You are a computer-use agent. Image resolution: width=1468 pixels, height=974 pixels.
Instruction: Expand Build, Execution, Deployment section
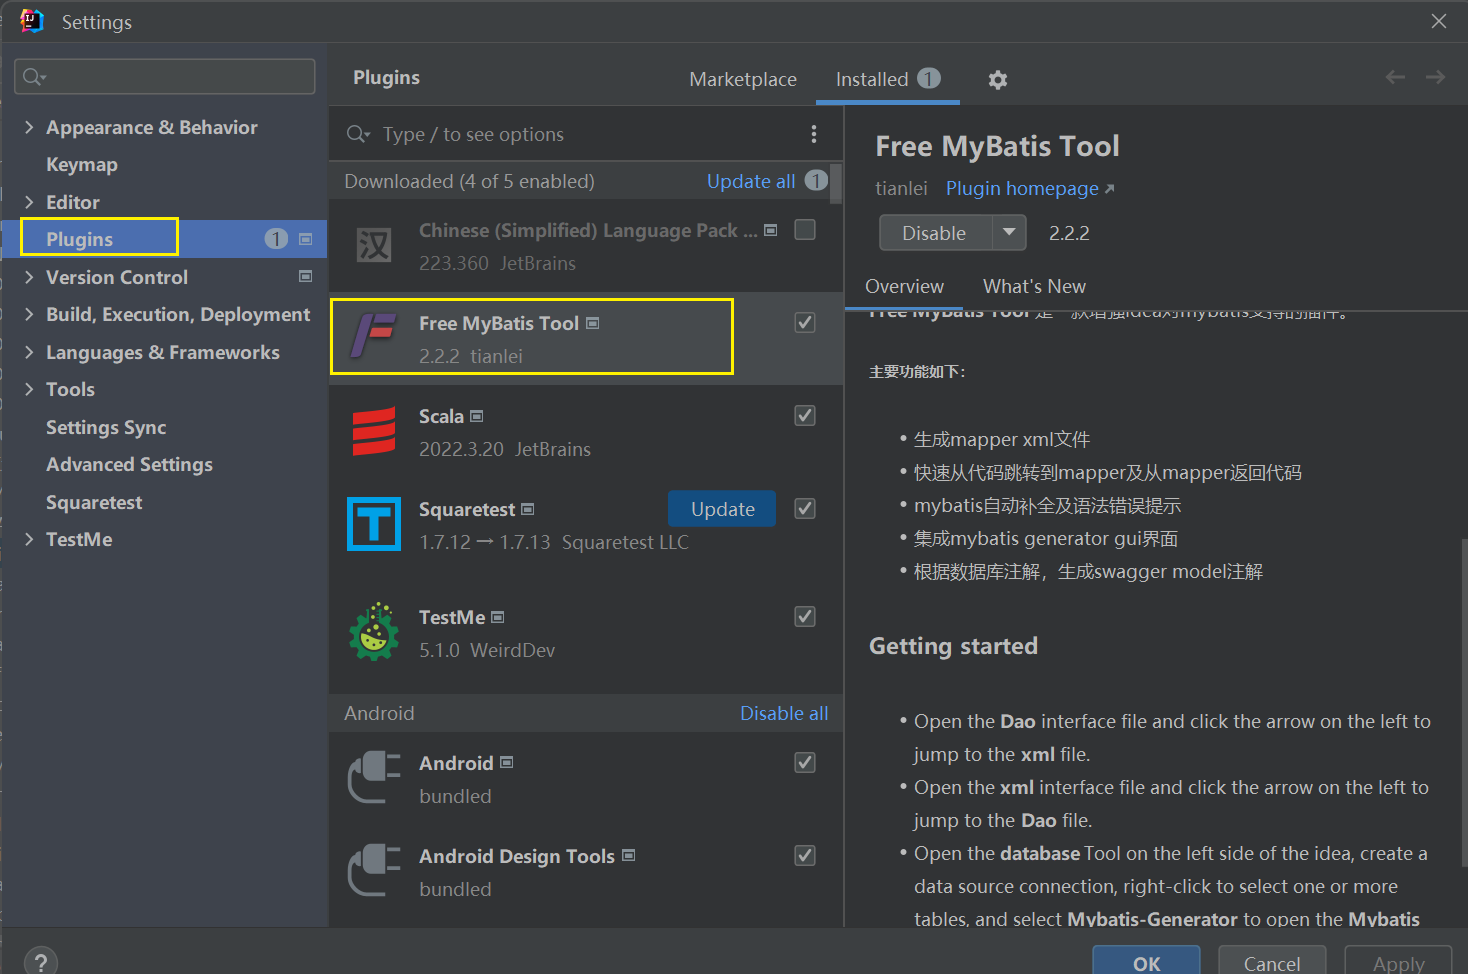29,314
